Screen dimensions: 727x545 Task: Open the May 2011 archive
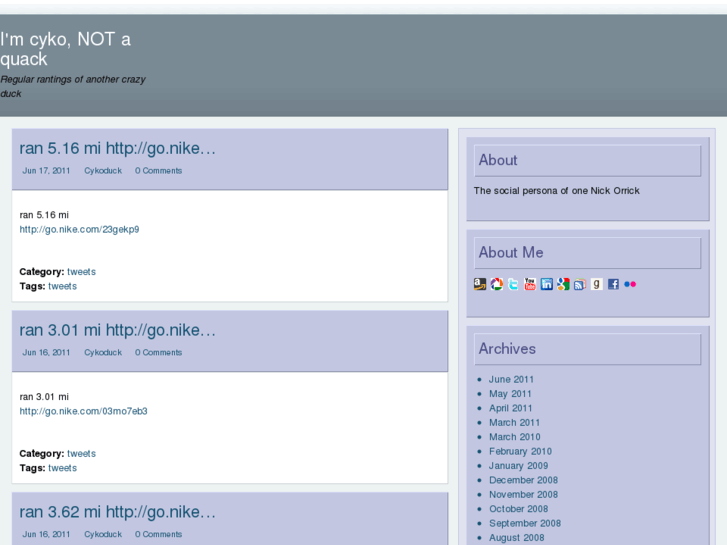tap(510, 394)
